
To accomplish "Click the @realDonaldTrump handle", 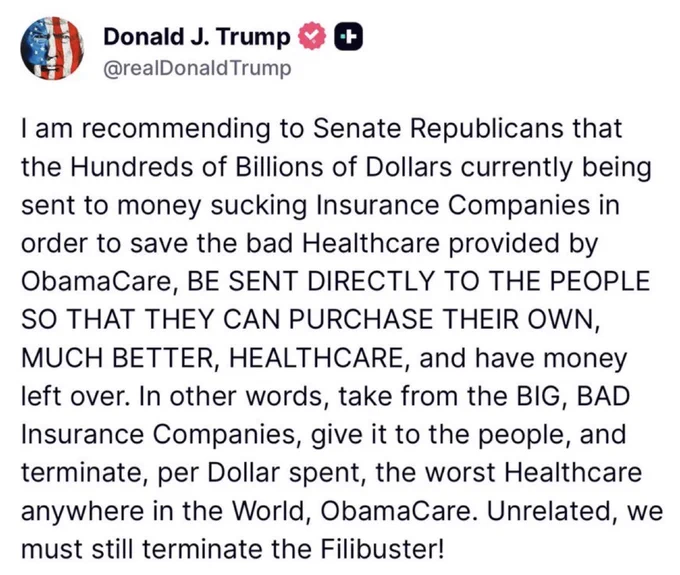I will coord(197,68).
